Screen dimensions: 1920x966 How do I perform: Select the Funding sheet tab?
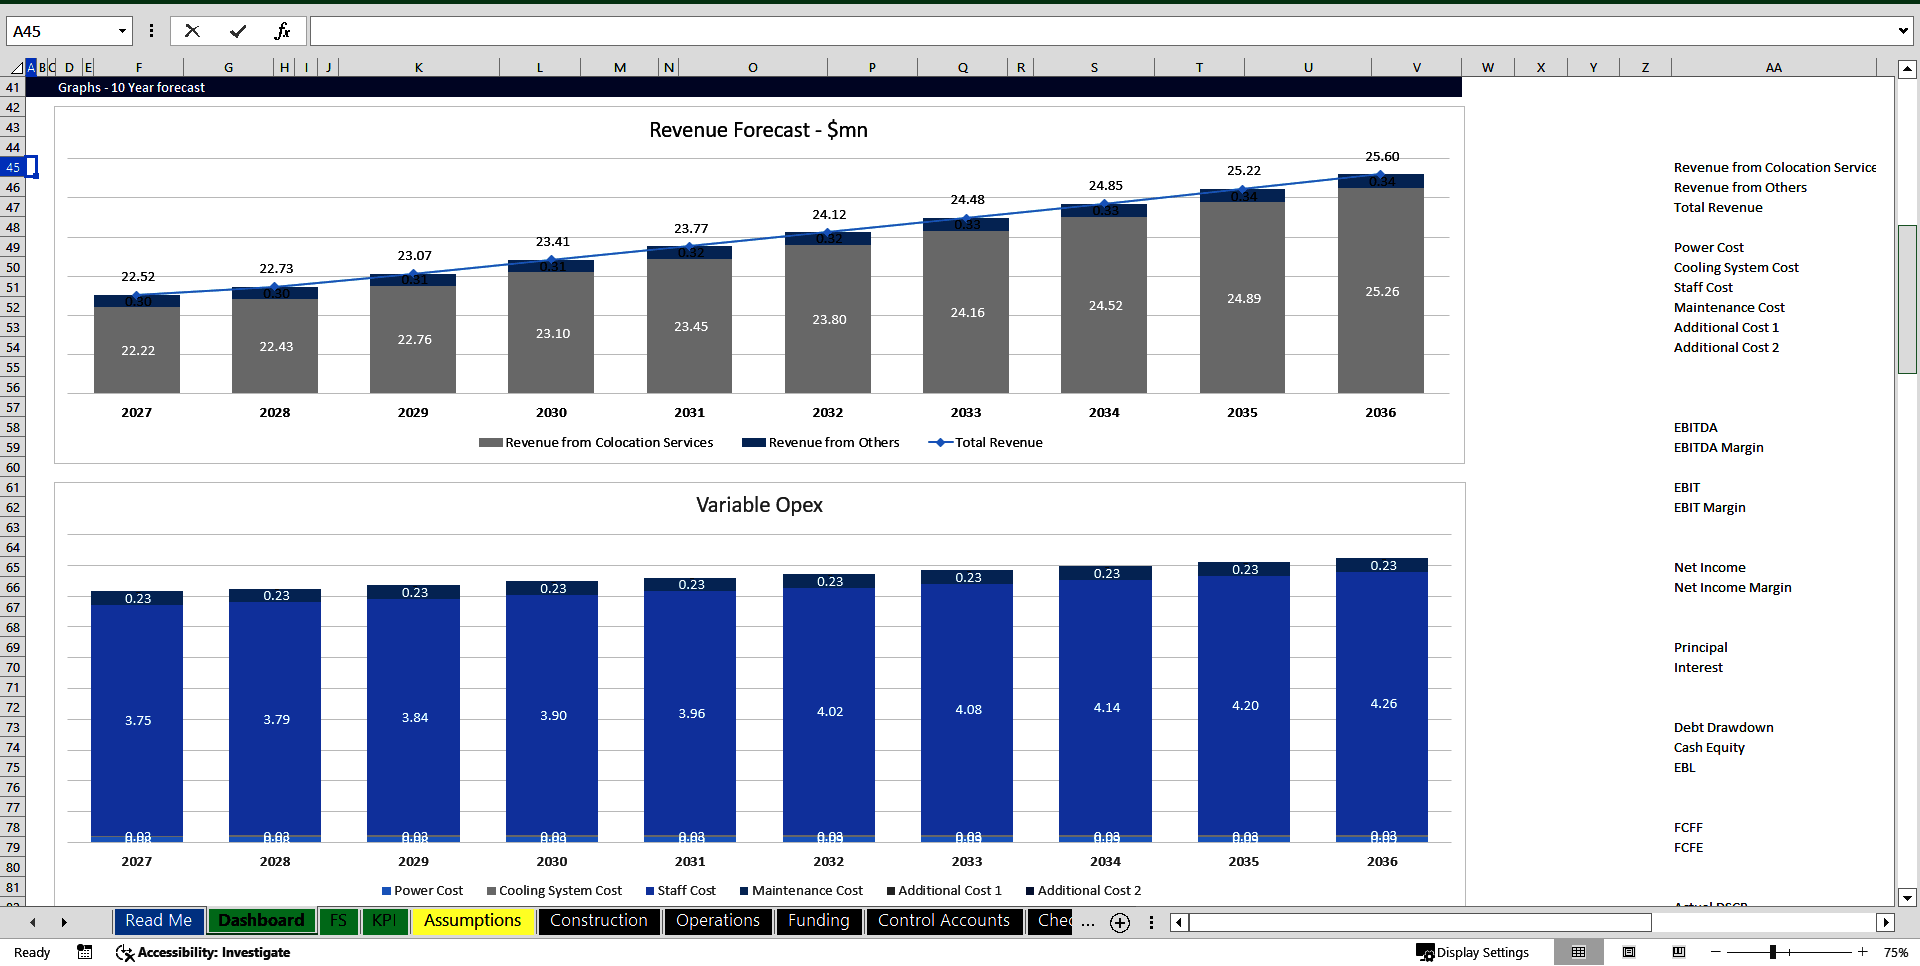[x=819, y=921]
